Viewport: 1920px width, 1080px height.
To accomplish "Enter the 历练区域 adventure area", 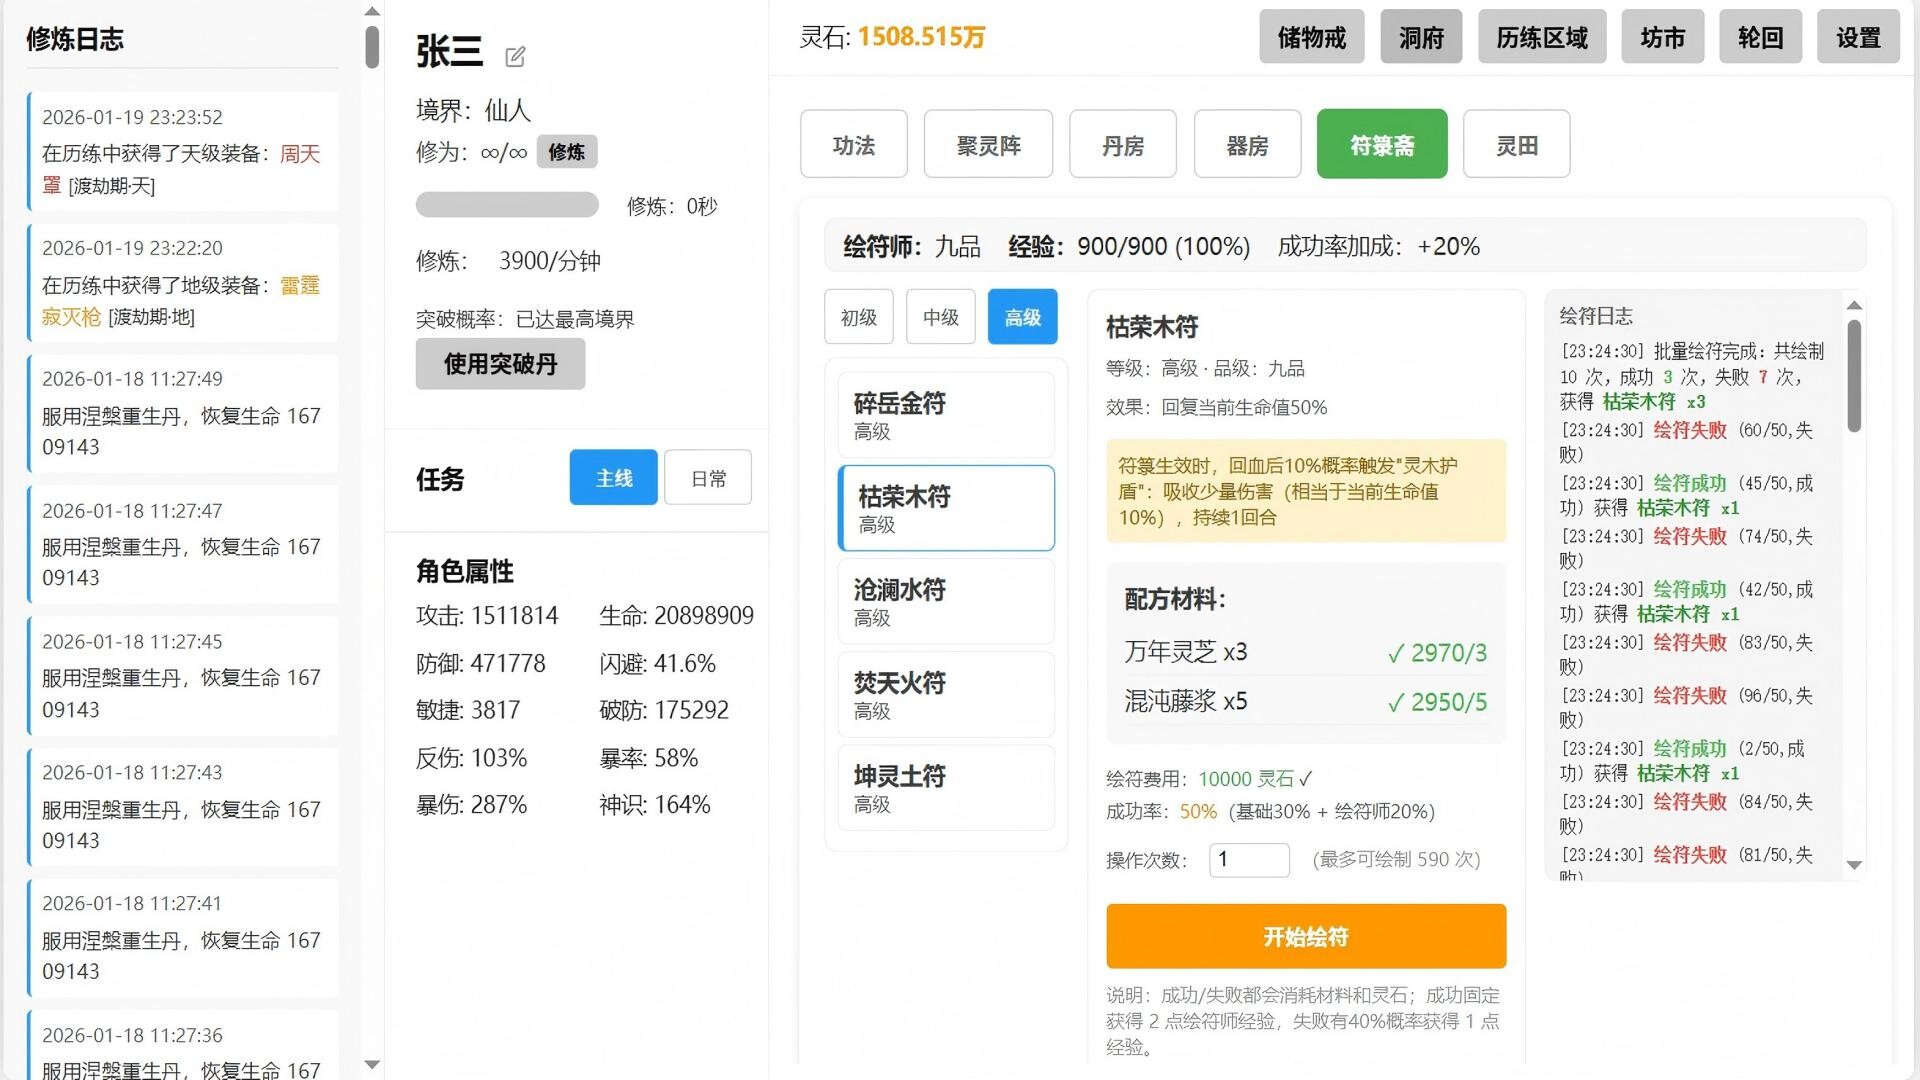I will pos(1541,37).
